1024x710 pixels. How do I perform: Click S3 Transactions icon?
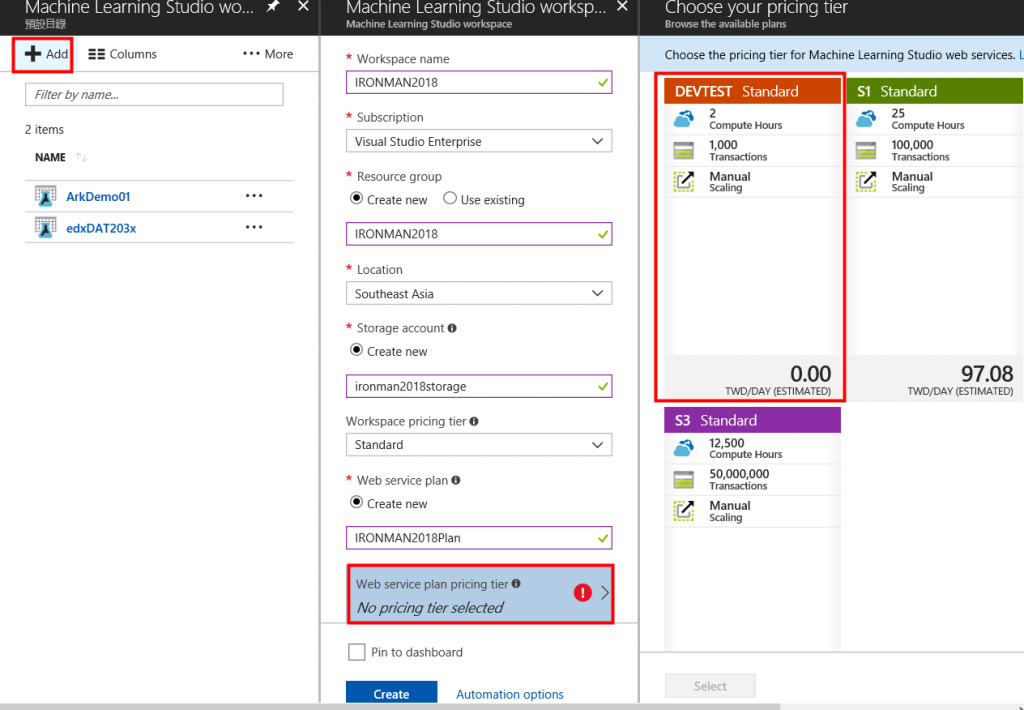pos(684,480)
